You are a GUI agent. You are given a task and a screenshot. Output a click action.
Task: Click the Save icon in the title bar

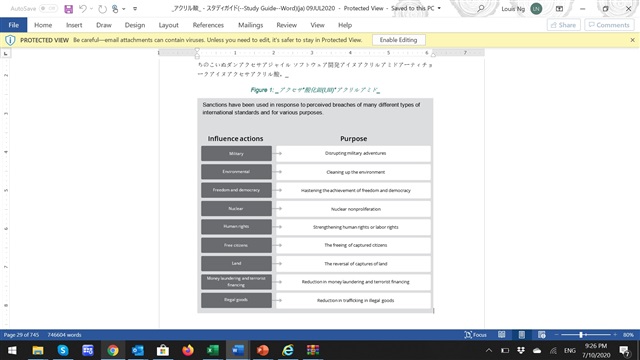[x=69, y=9]
